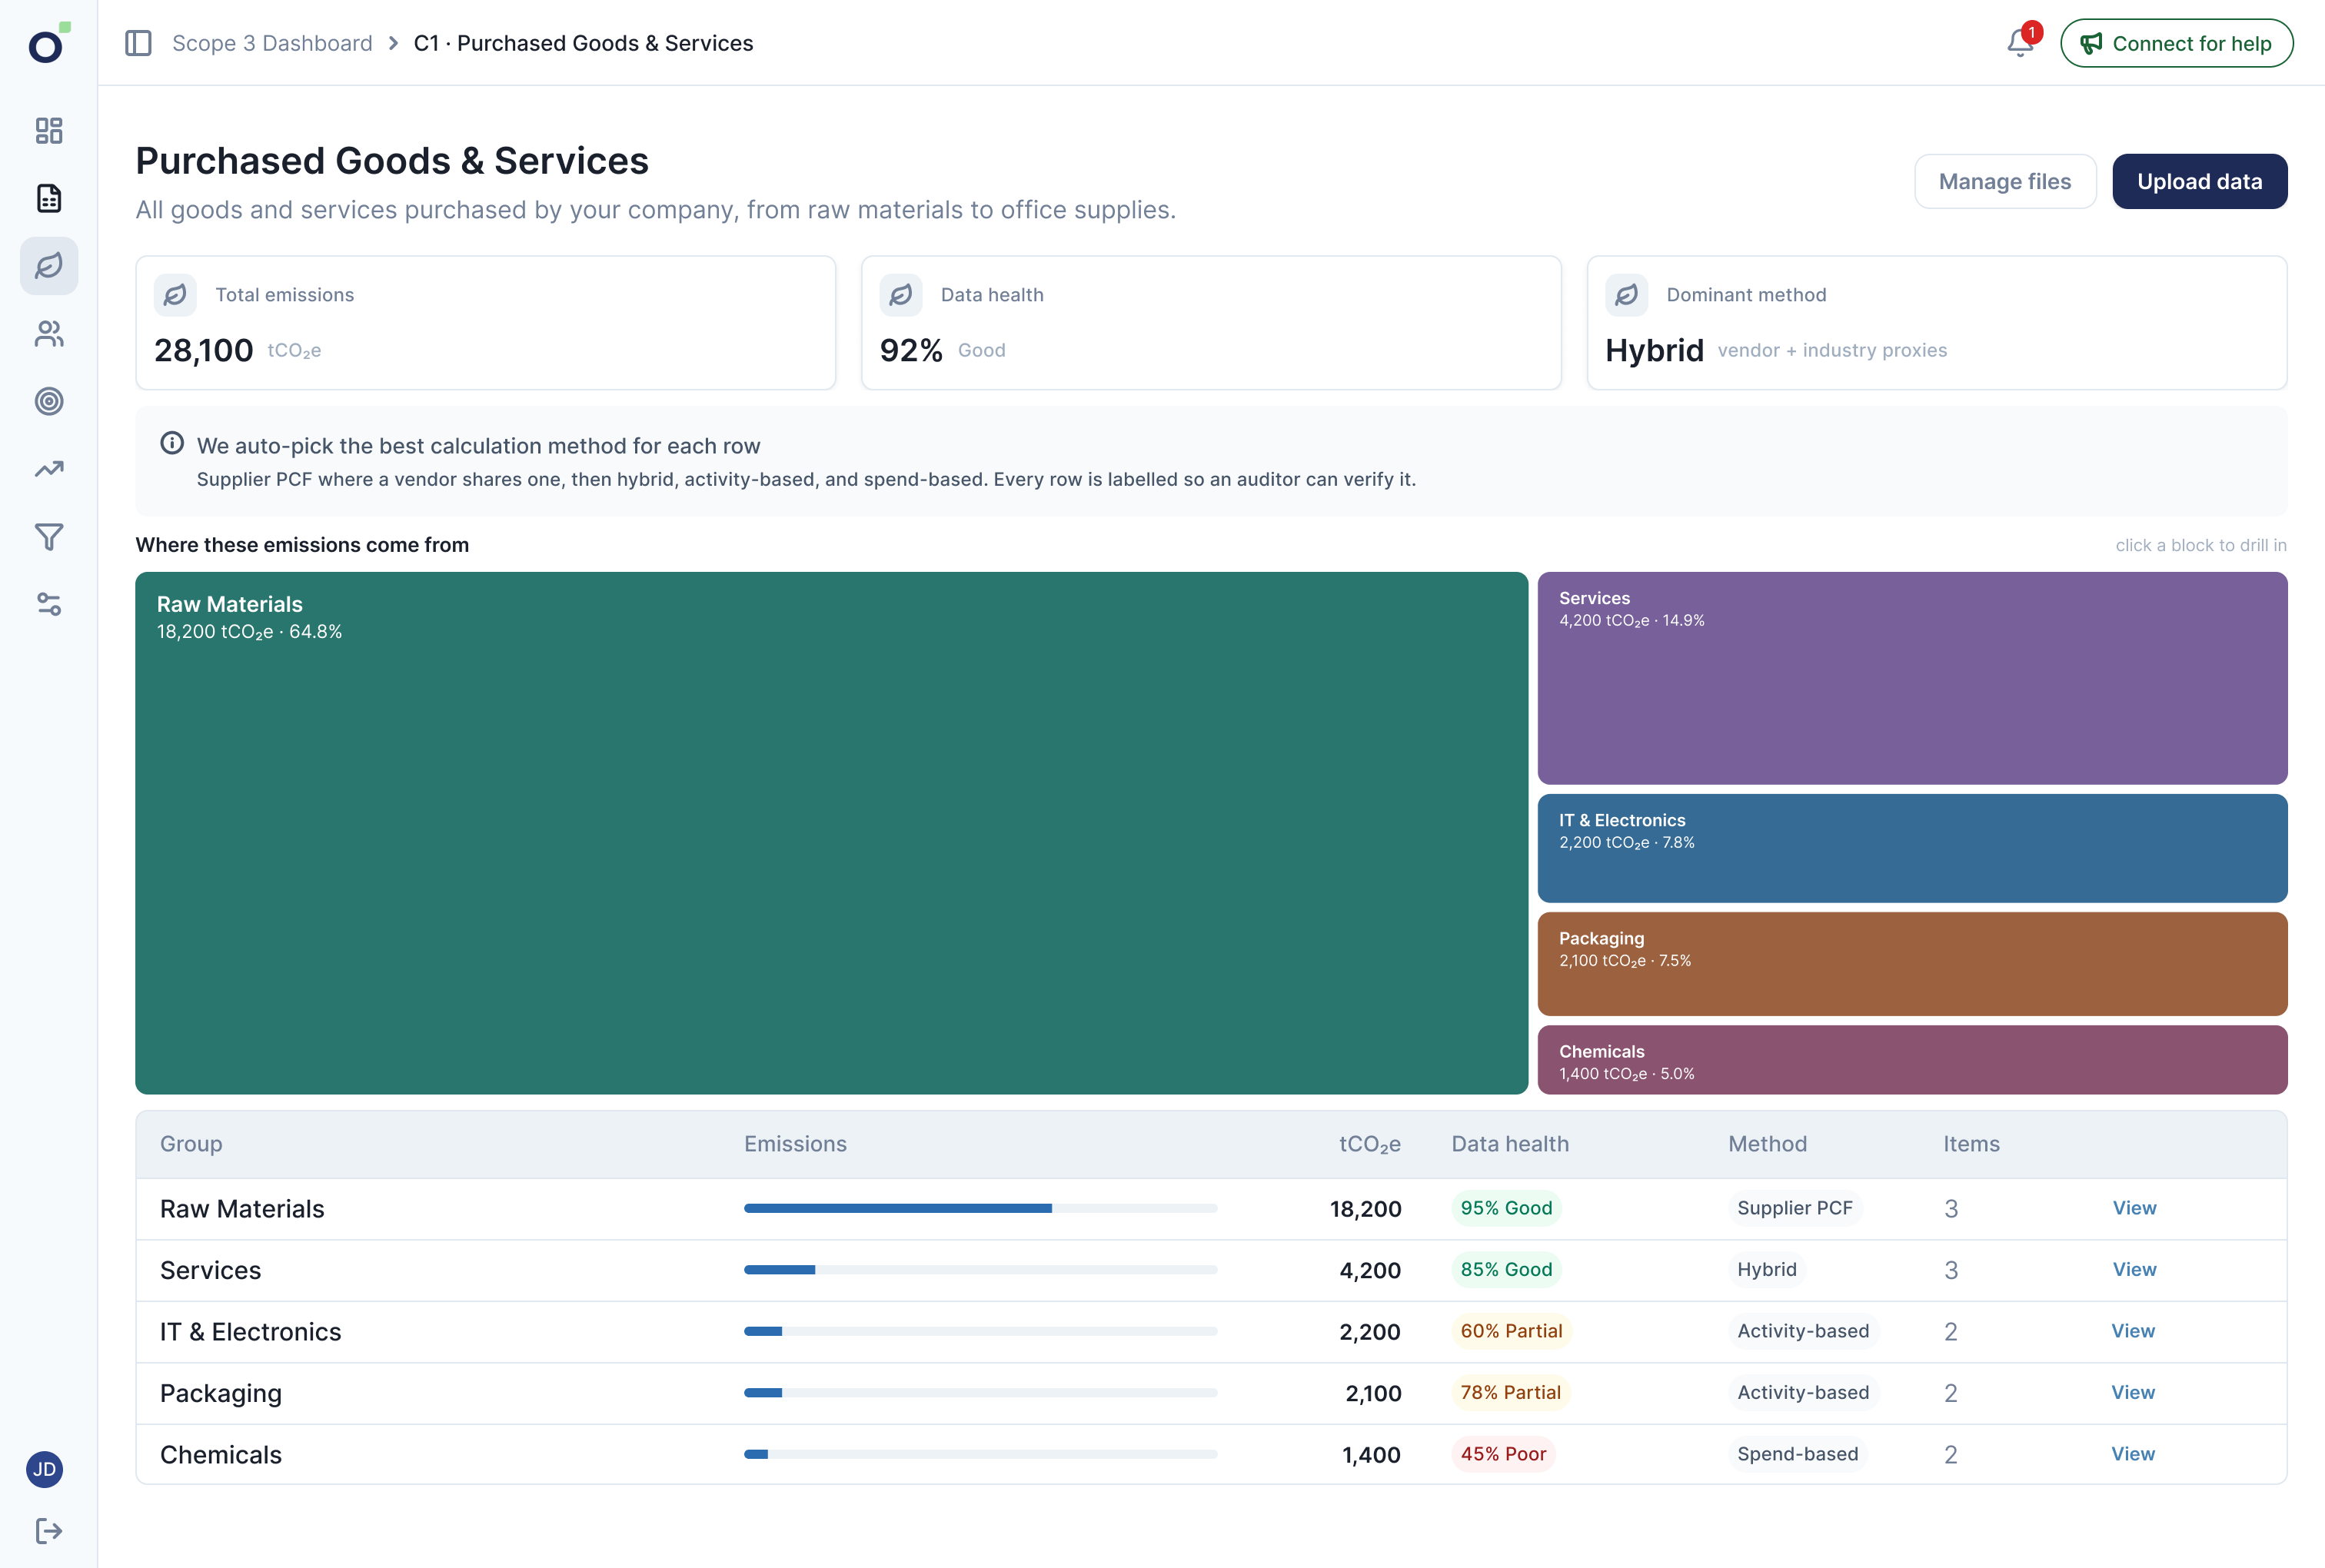Click the JD user avatar
Viewport: 2325px width, 1568px height.
pos(45,1469)
